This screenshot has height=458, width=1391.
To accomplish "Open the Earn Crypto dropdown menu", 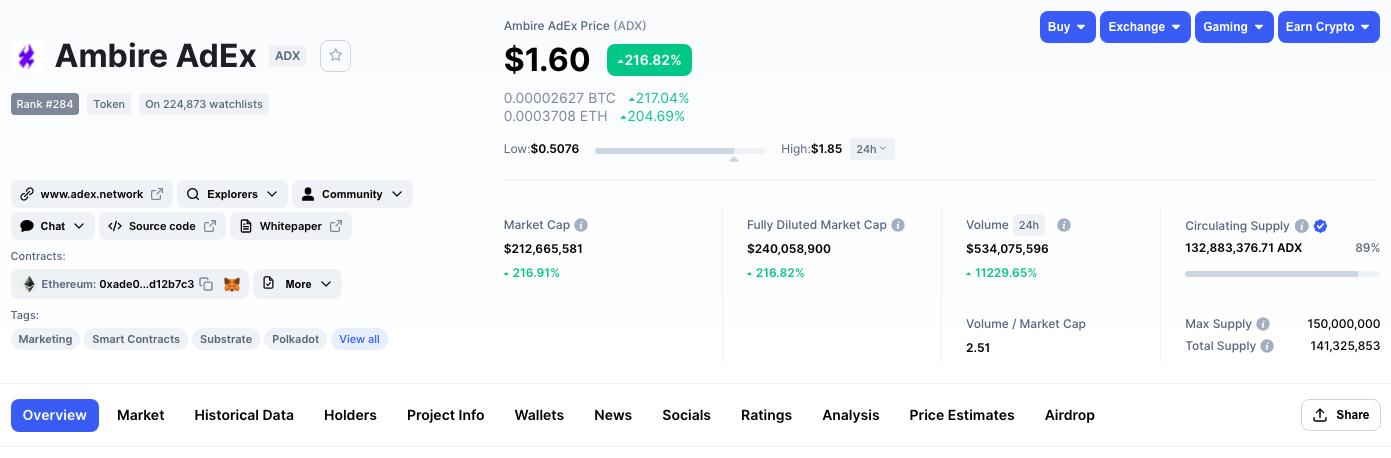I will [x=1329, y=27].
